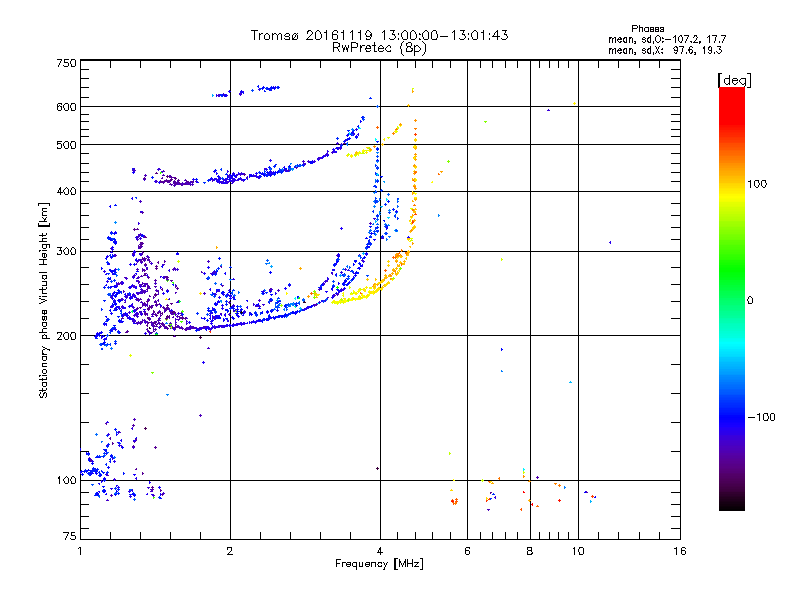Click the y-axis tick label "600"
Viewport: 800px width, 600px height.
[66, 107]
